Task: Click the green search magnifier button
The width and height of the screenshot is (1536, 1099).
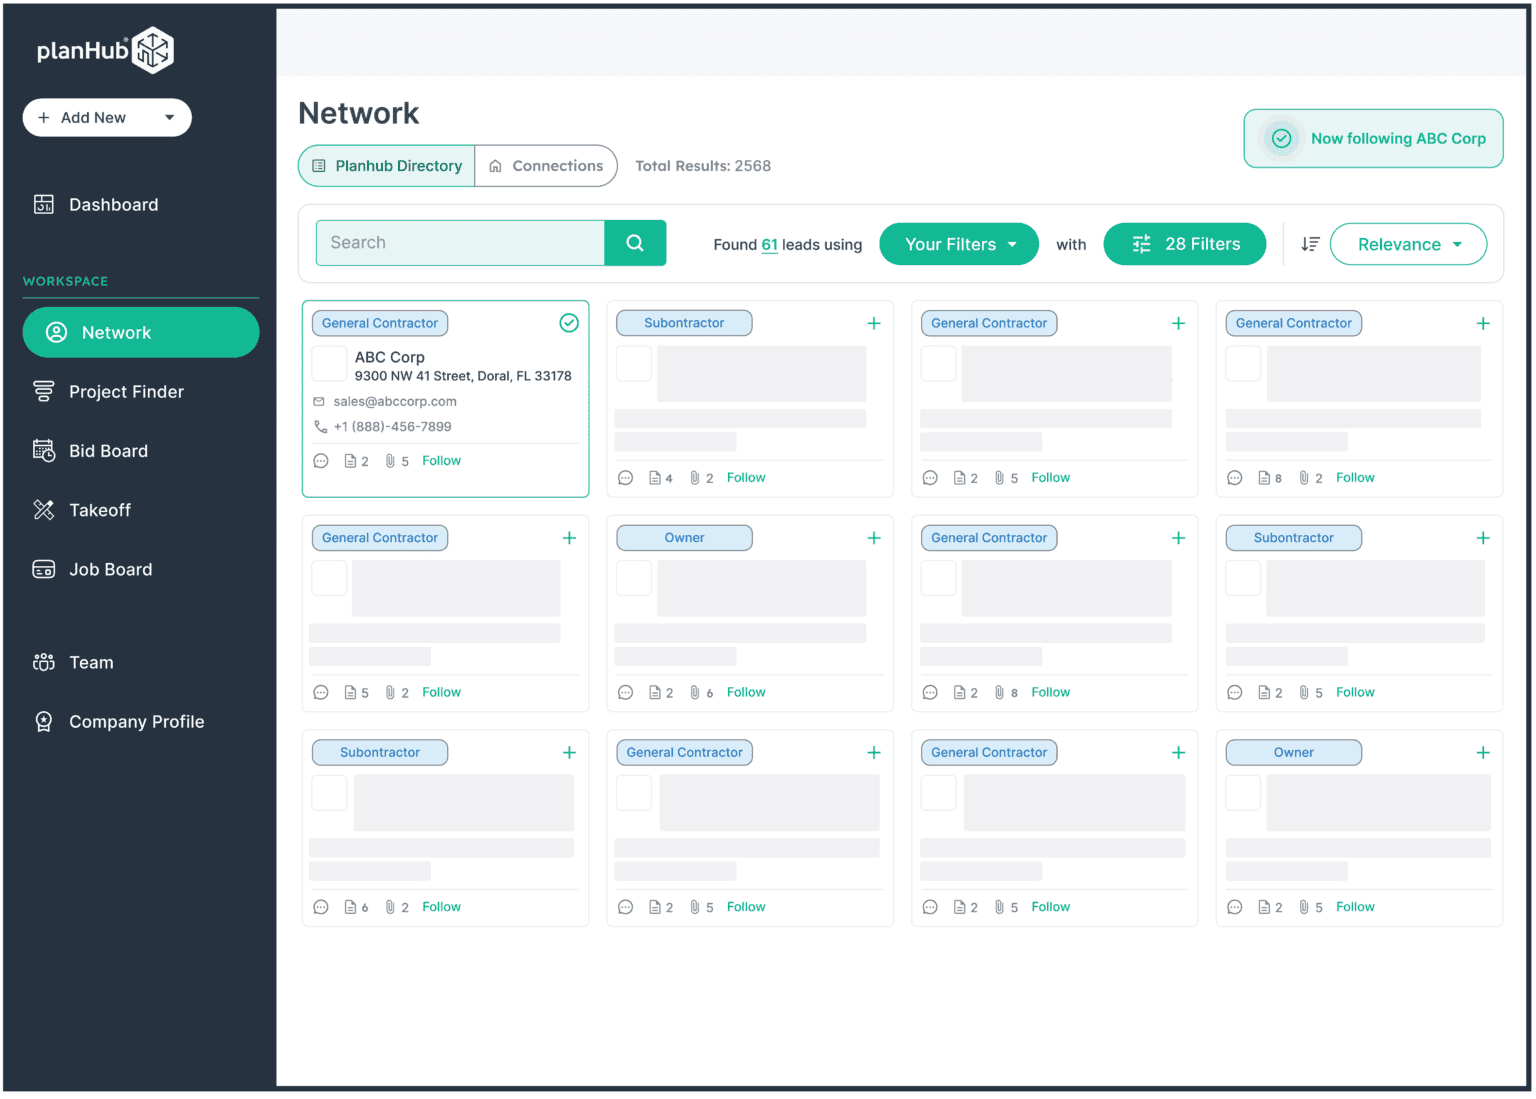Action: tap(635, 242)
